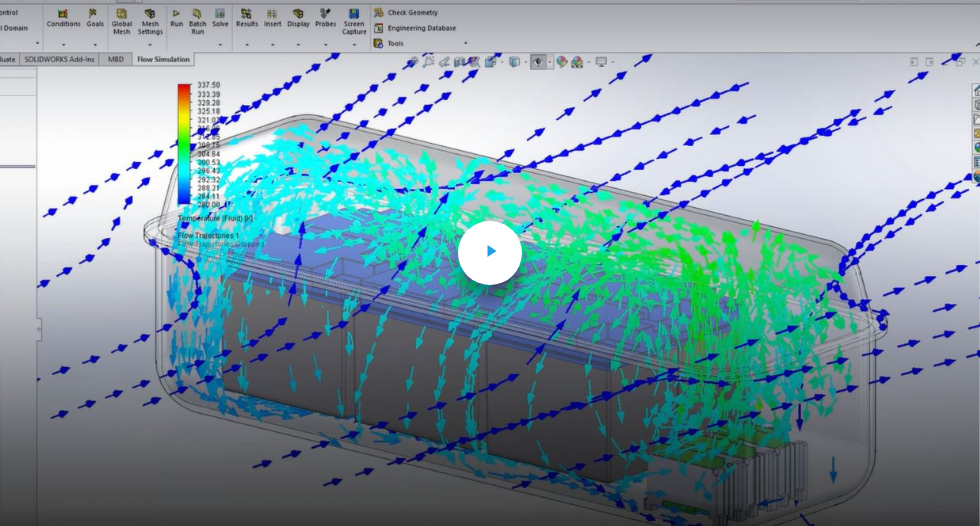Click the temperature color legend bar
The image size is (980, 526).
[184, 144]
